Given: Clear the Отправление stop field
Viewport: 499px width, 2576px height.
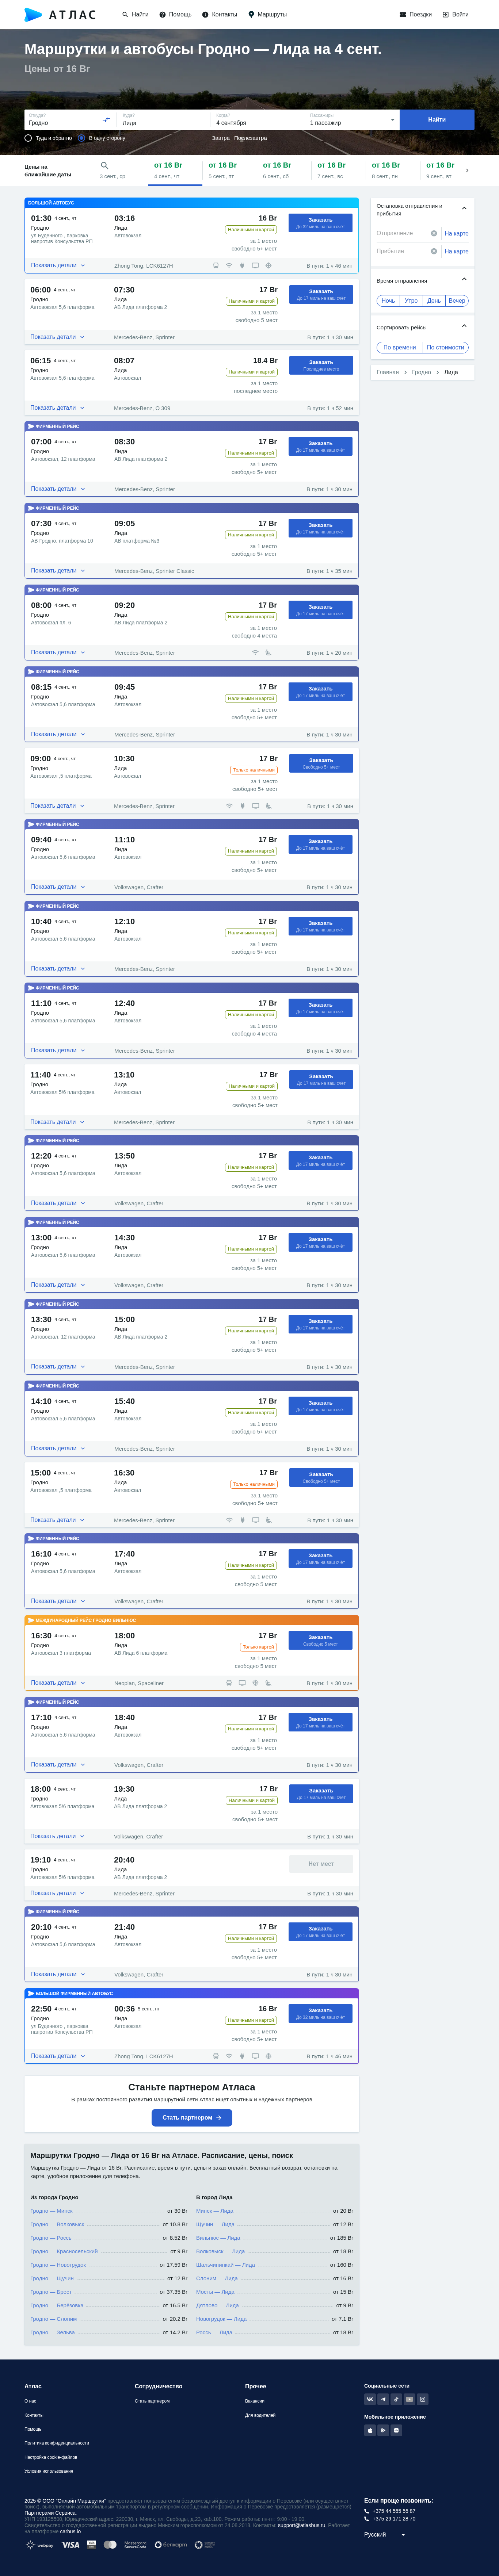Looking at the screenshot, I should point(434,233).
